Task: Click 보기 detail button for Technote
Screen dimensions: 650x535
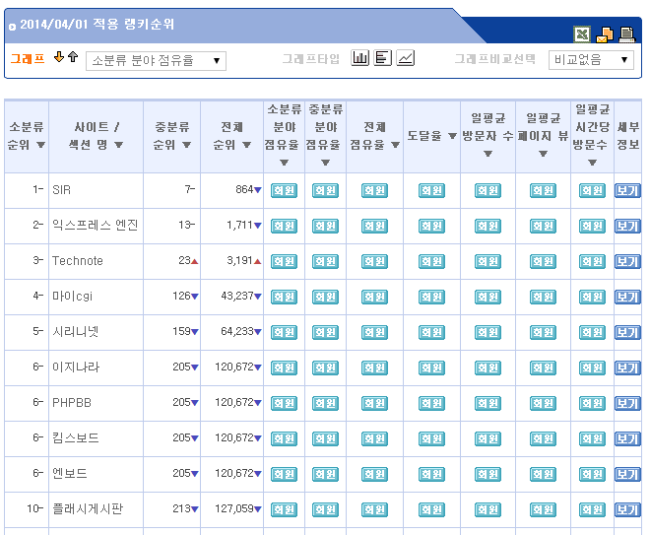Action: click(627, 261)
